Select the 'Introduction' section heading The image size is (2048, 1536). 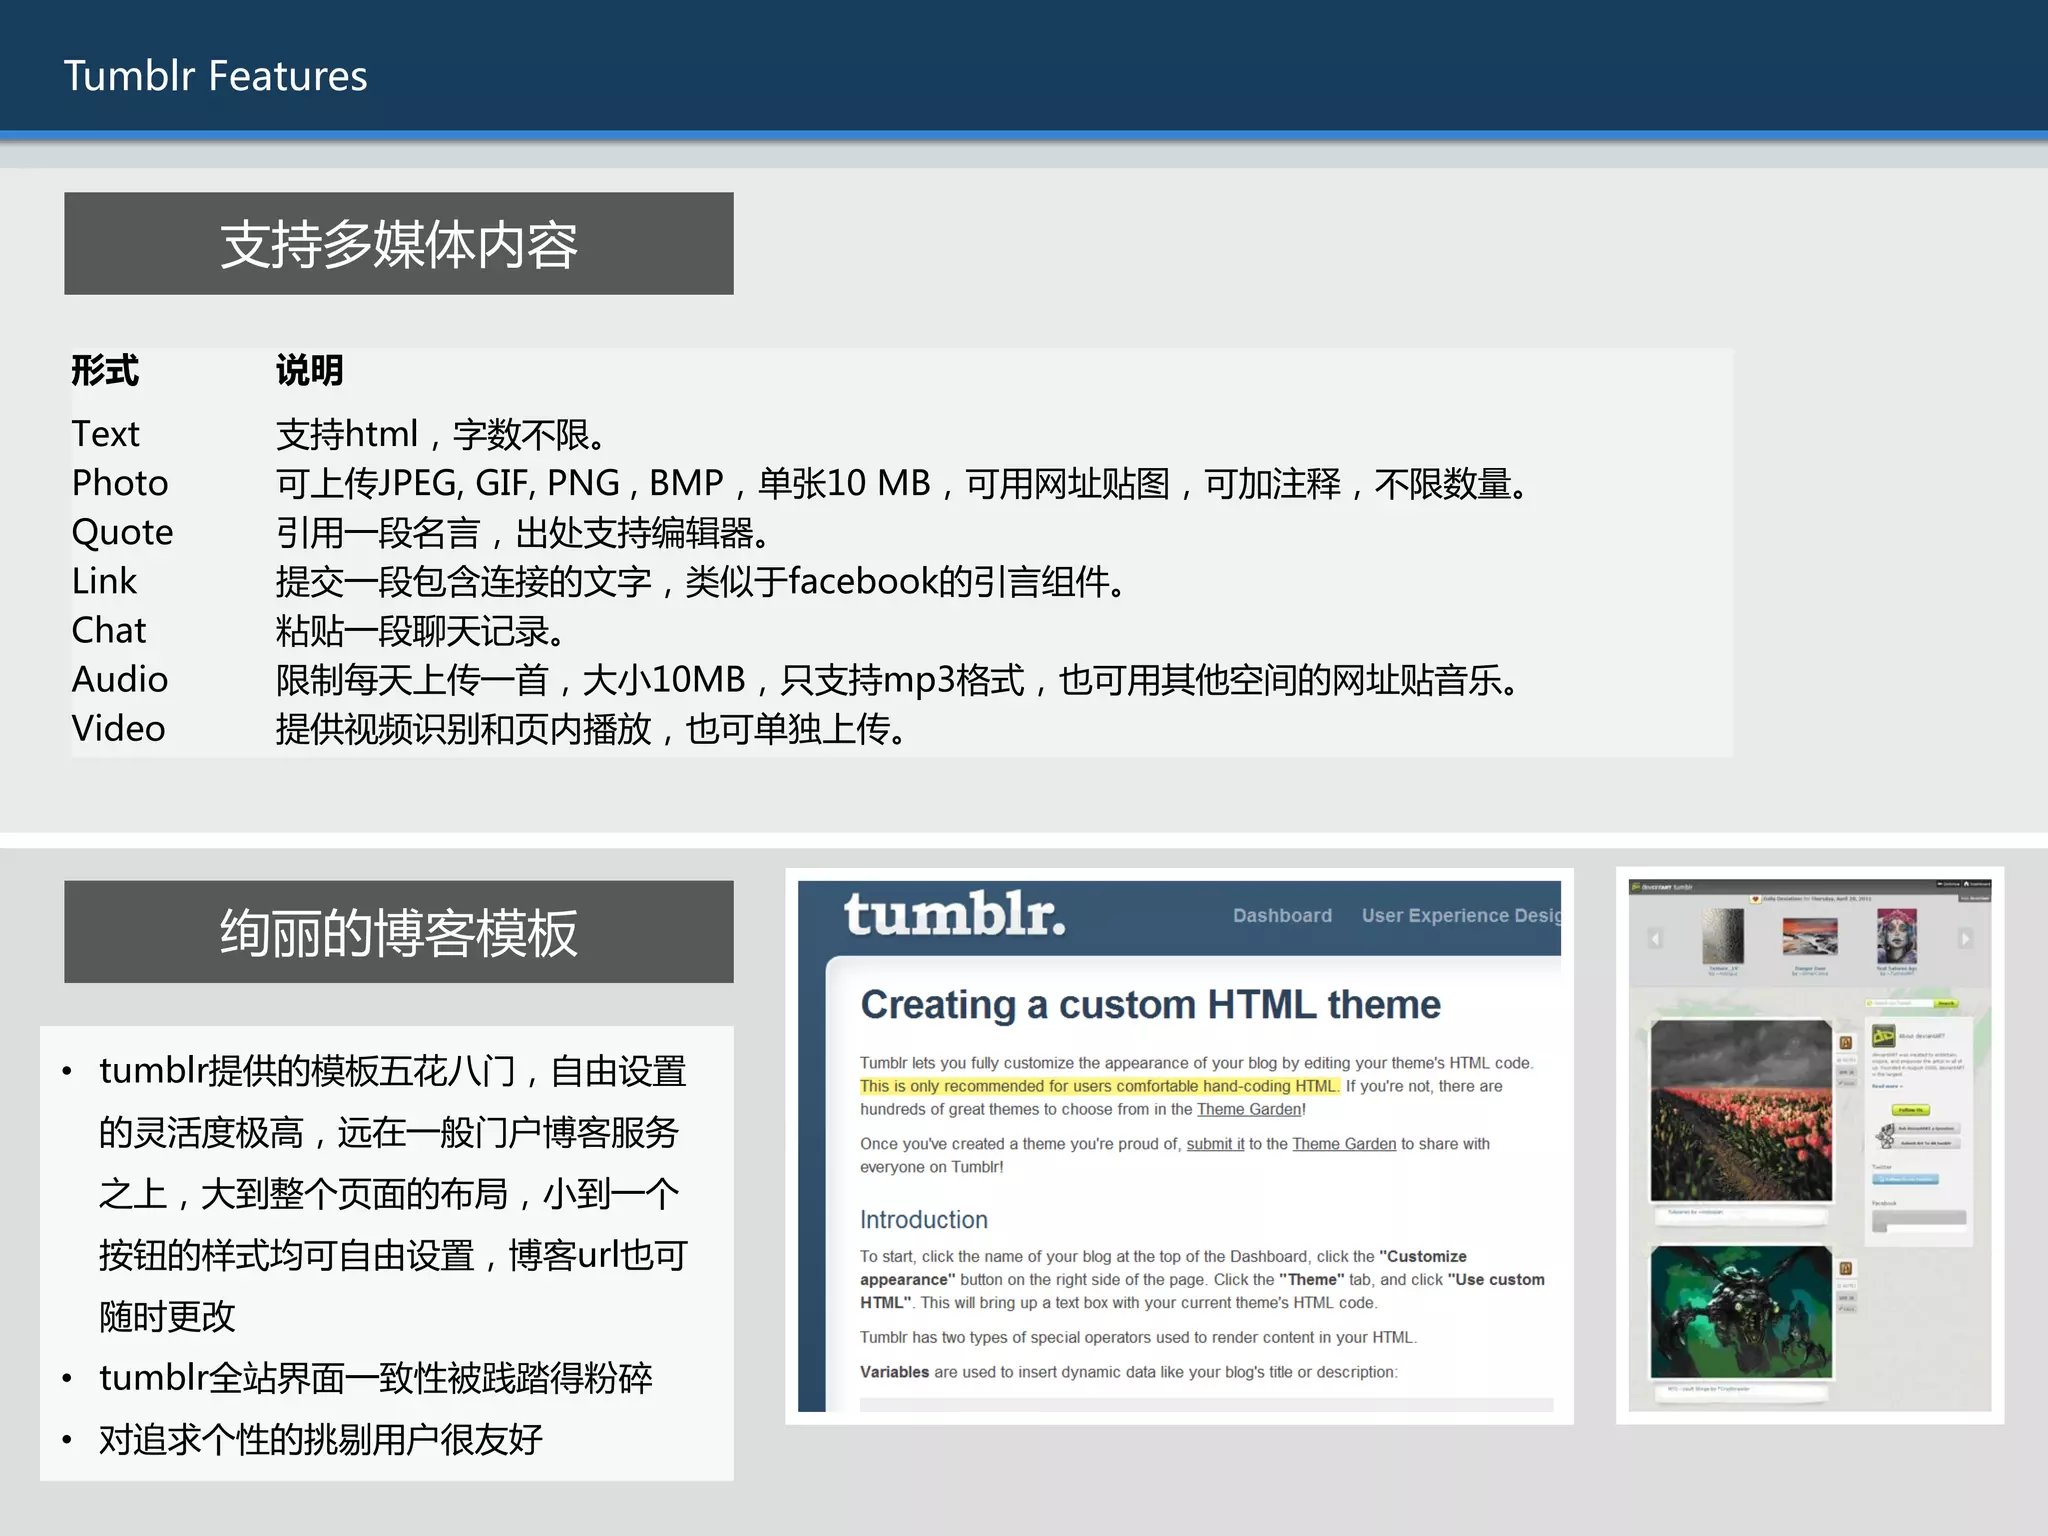923,1219
